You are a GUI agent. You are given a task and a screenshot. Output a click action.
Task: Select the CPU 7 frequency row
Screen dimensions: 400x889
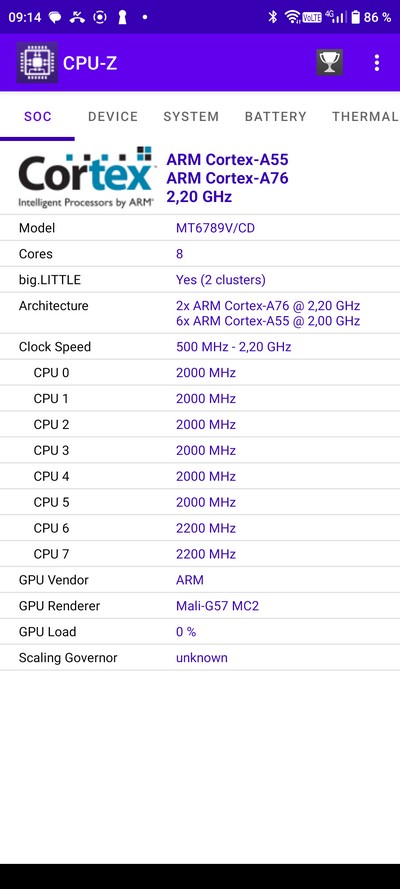point(200,554)
